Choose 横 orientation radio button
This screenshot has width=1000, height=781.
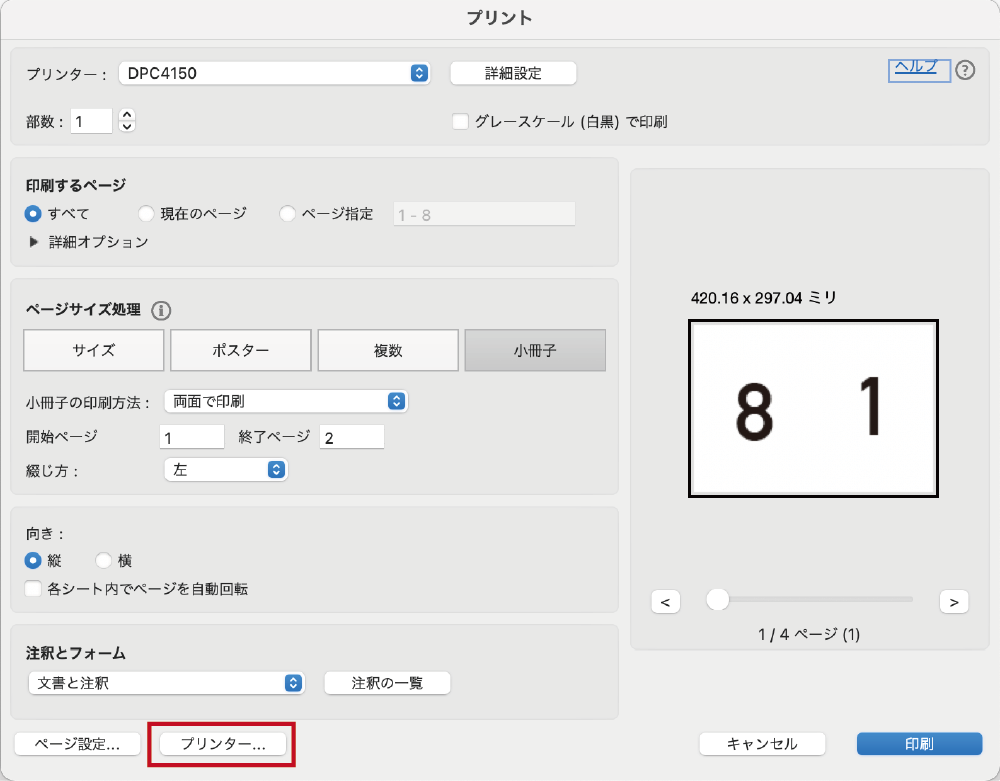(x=104, y=561)
